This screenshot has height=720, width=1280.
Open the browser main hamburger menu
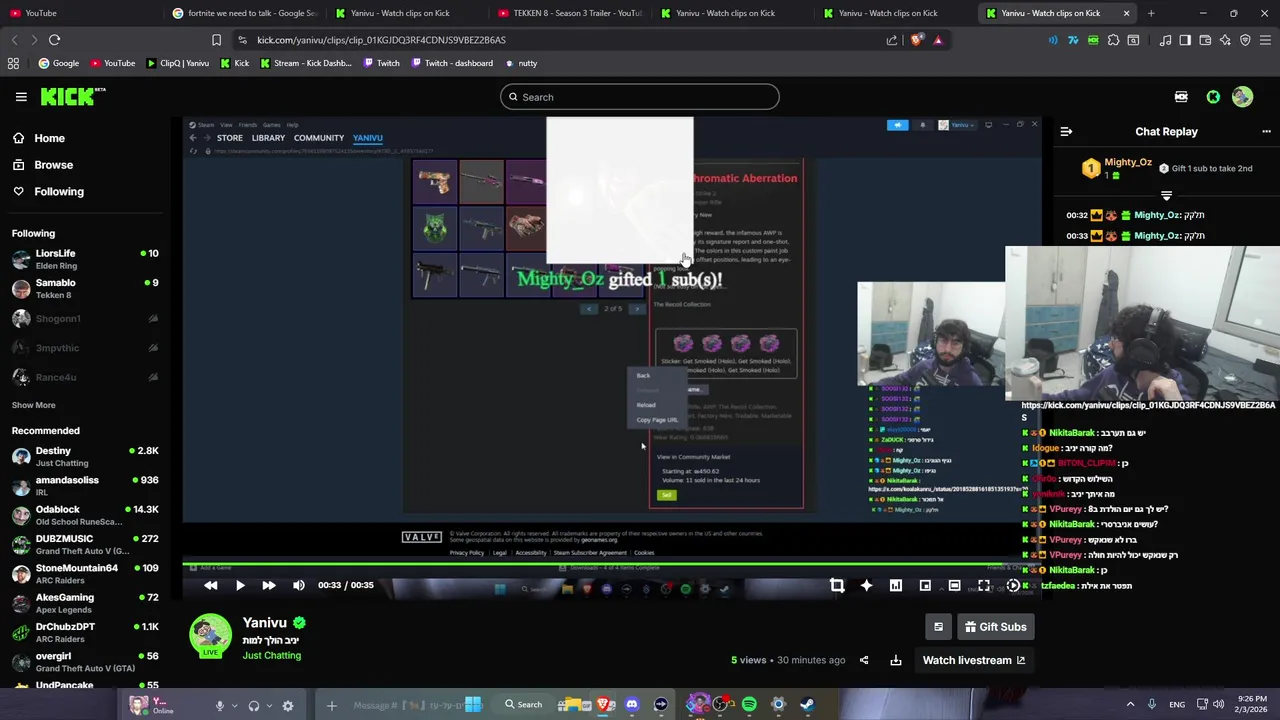[1266, 40]
